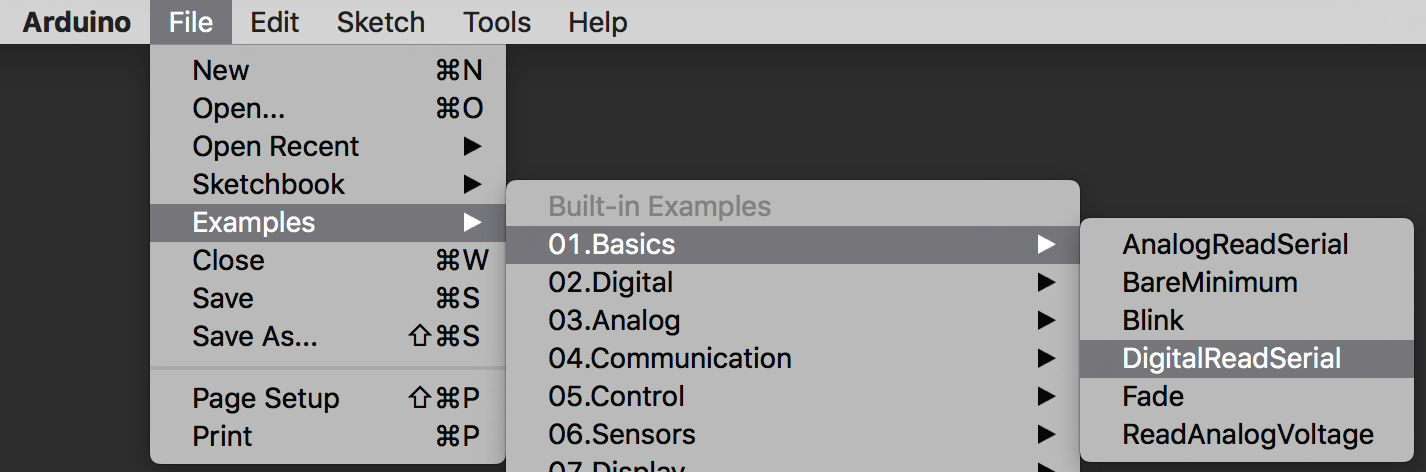Expand the 04.Communication examples submenu
Screen dimensions: 1426x472
(670, 359)
